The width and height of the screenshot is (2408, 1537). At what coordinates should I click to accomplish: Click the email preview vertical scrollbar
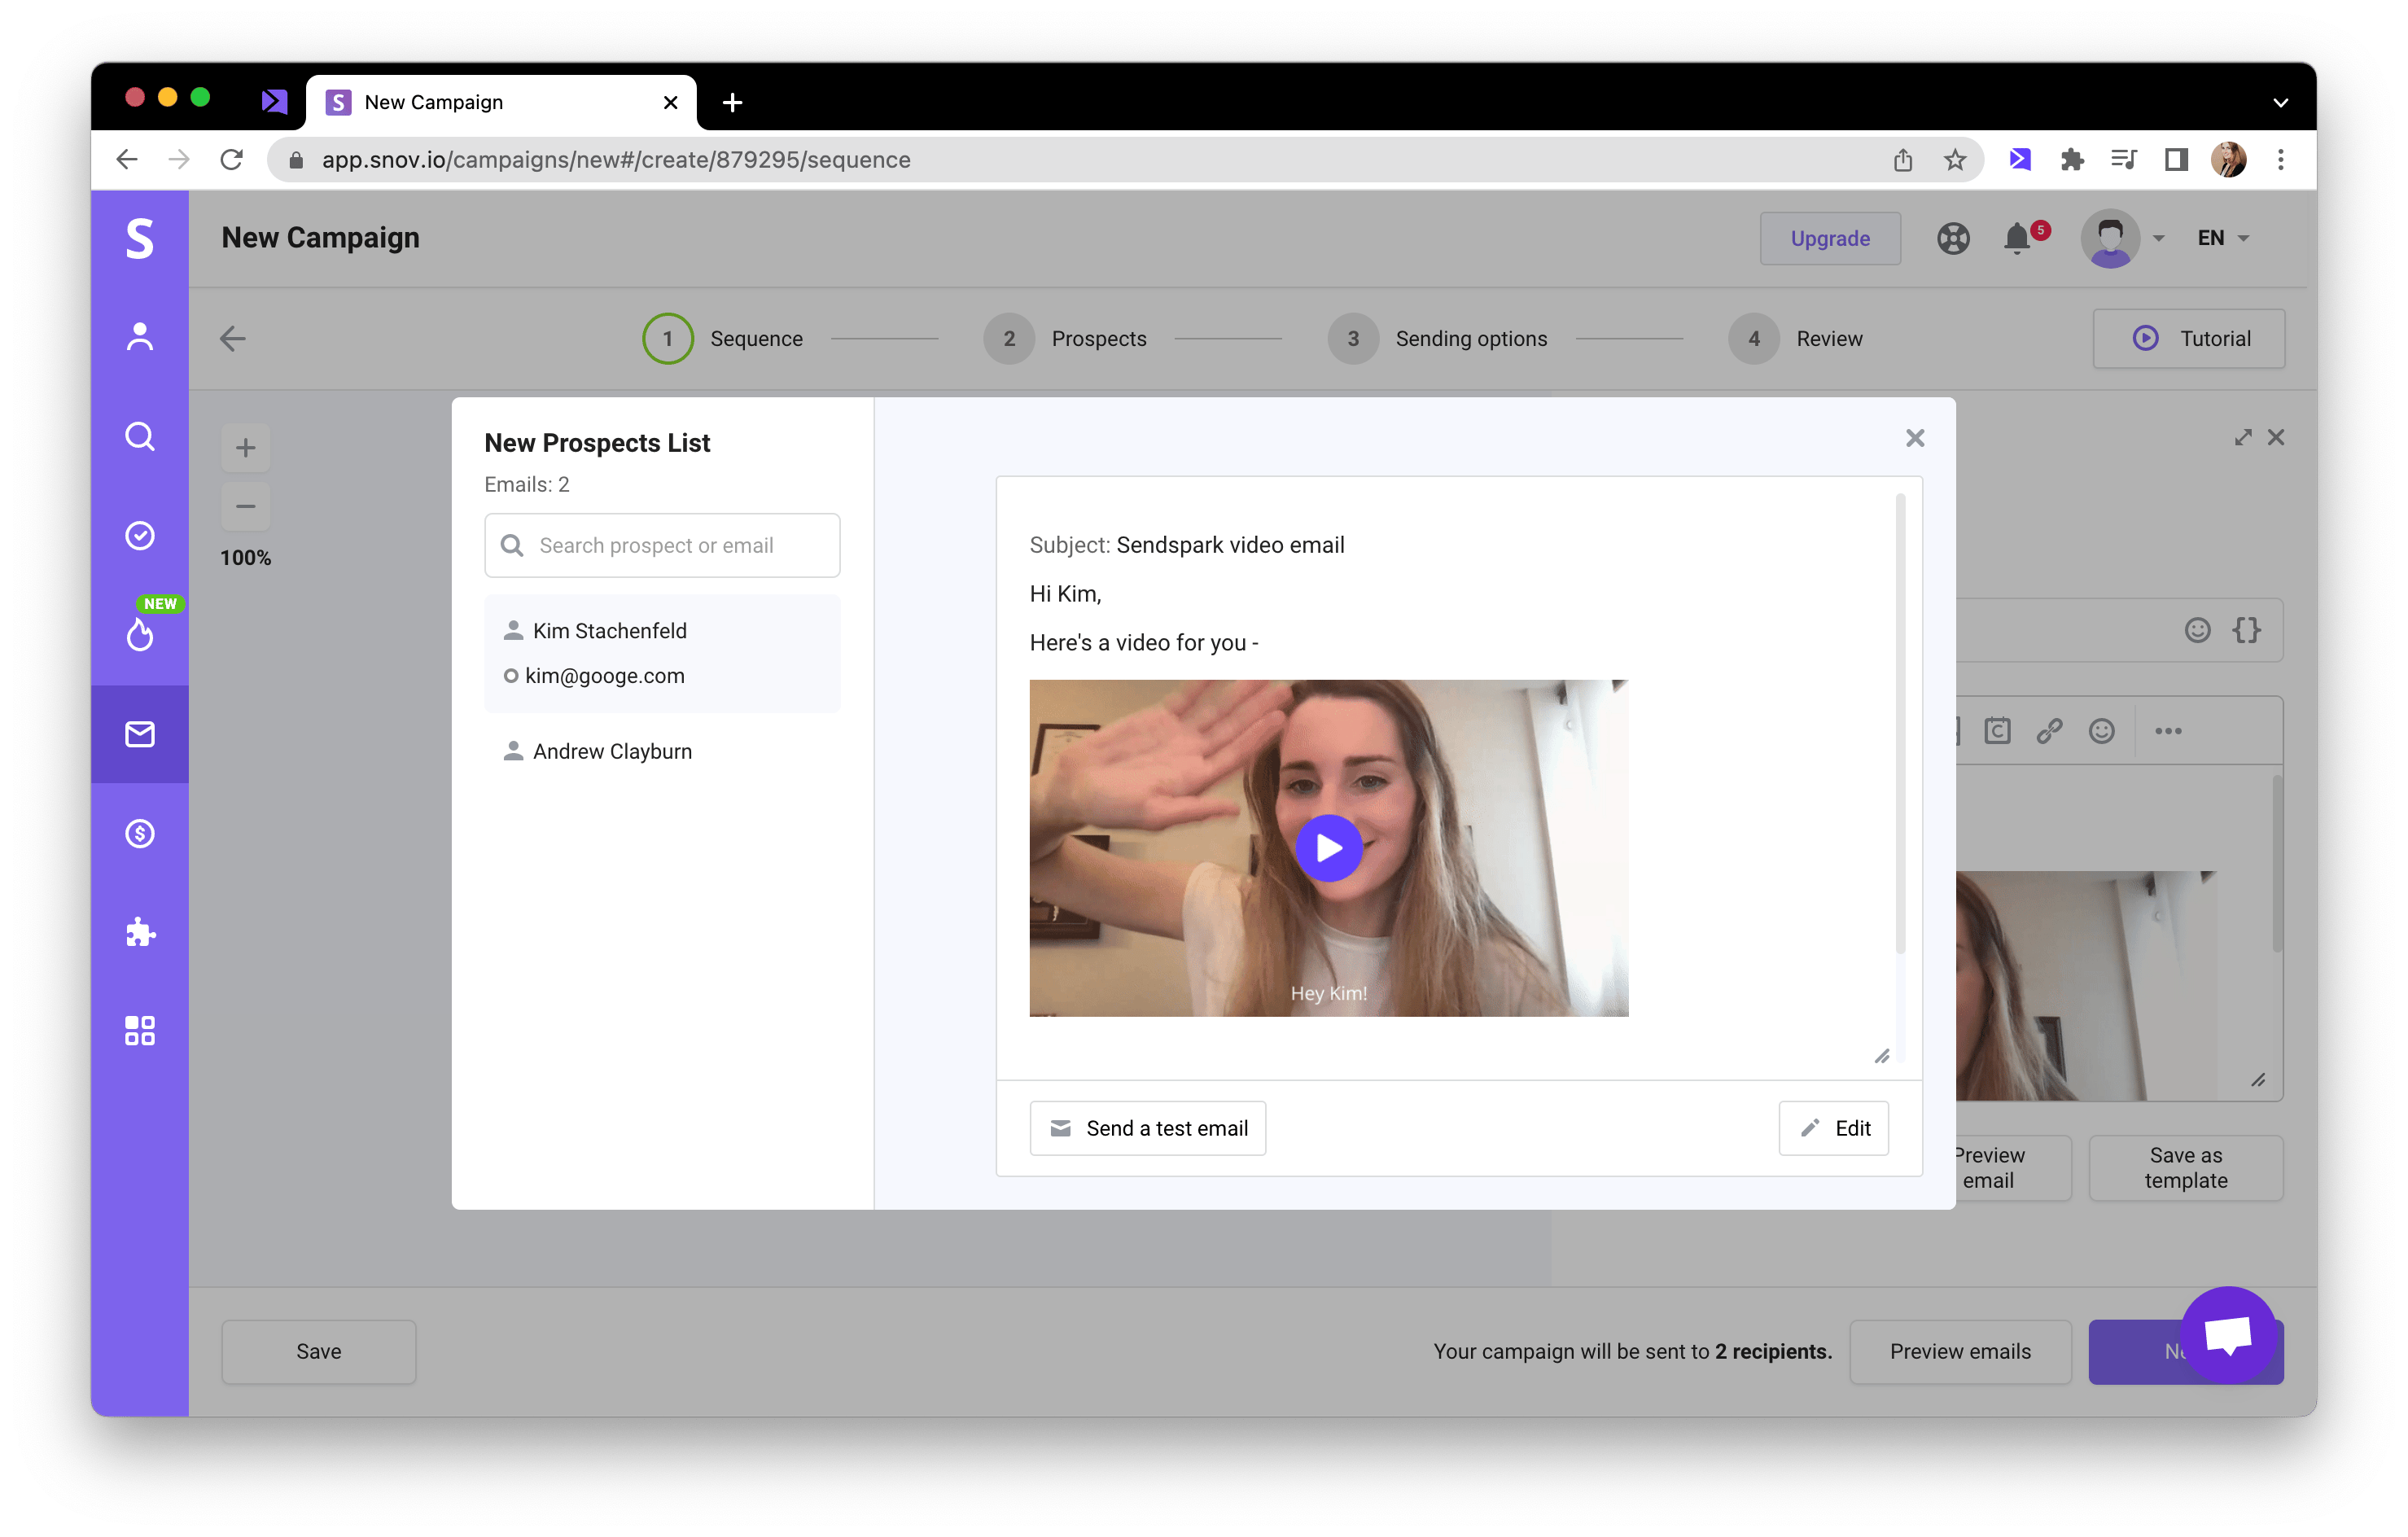coord(1899,722)
